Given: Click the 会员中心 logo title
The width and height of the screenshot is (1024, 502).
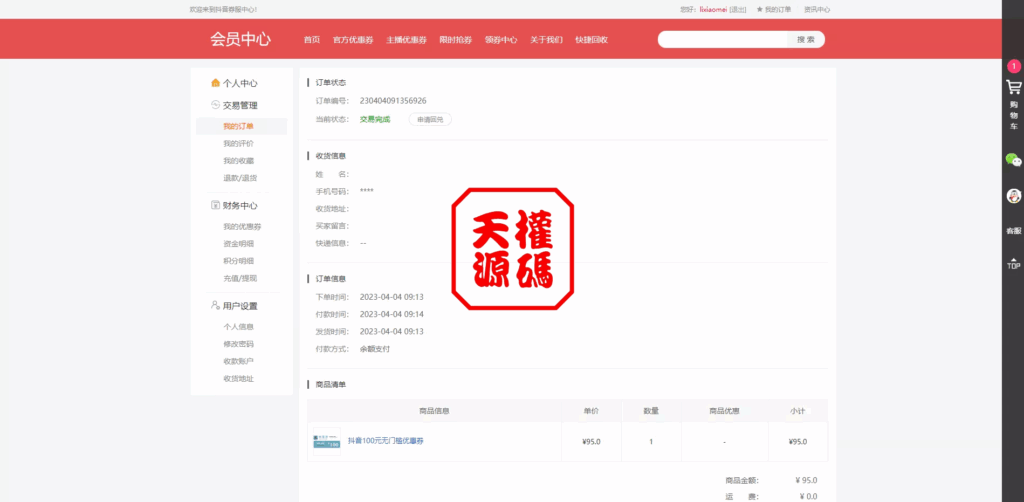Looking at the screenshot, I should point(240,39).
